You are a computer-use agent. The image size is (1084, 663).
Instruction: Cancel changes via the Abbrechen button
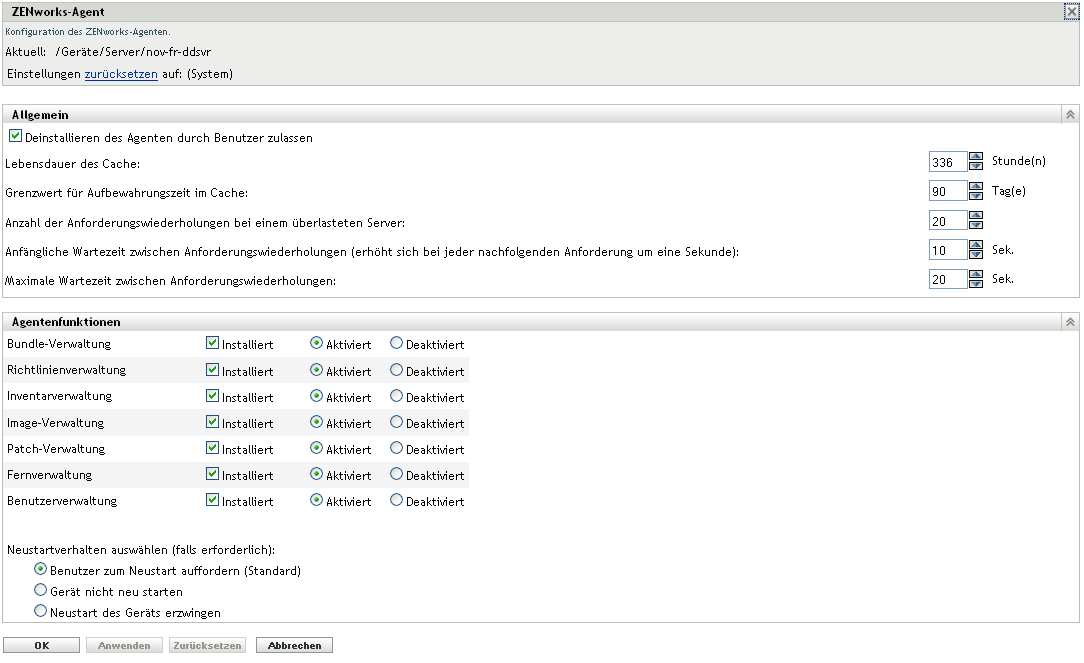294,644
